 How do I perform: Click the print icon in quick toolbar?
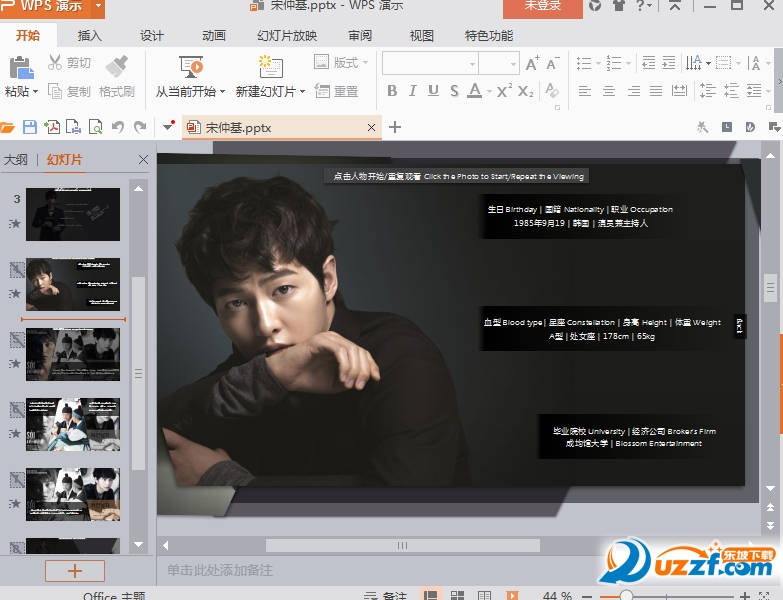73,127
